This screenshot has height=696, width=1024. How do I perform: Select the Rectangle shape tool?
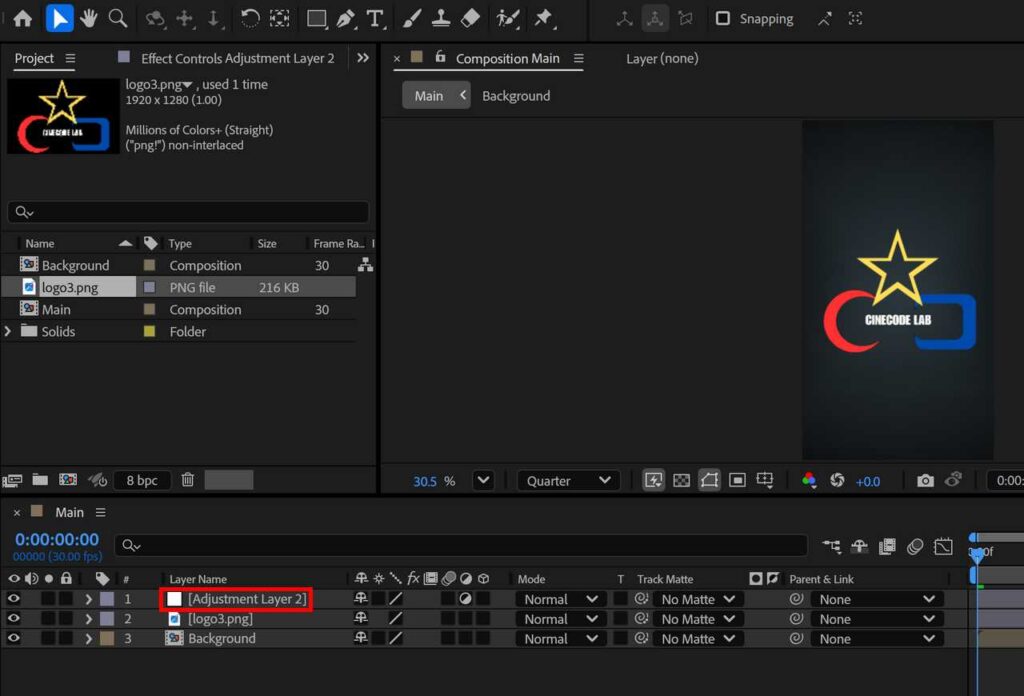317,18
